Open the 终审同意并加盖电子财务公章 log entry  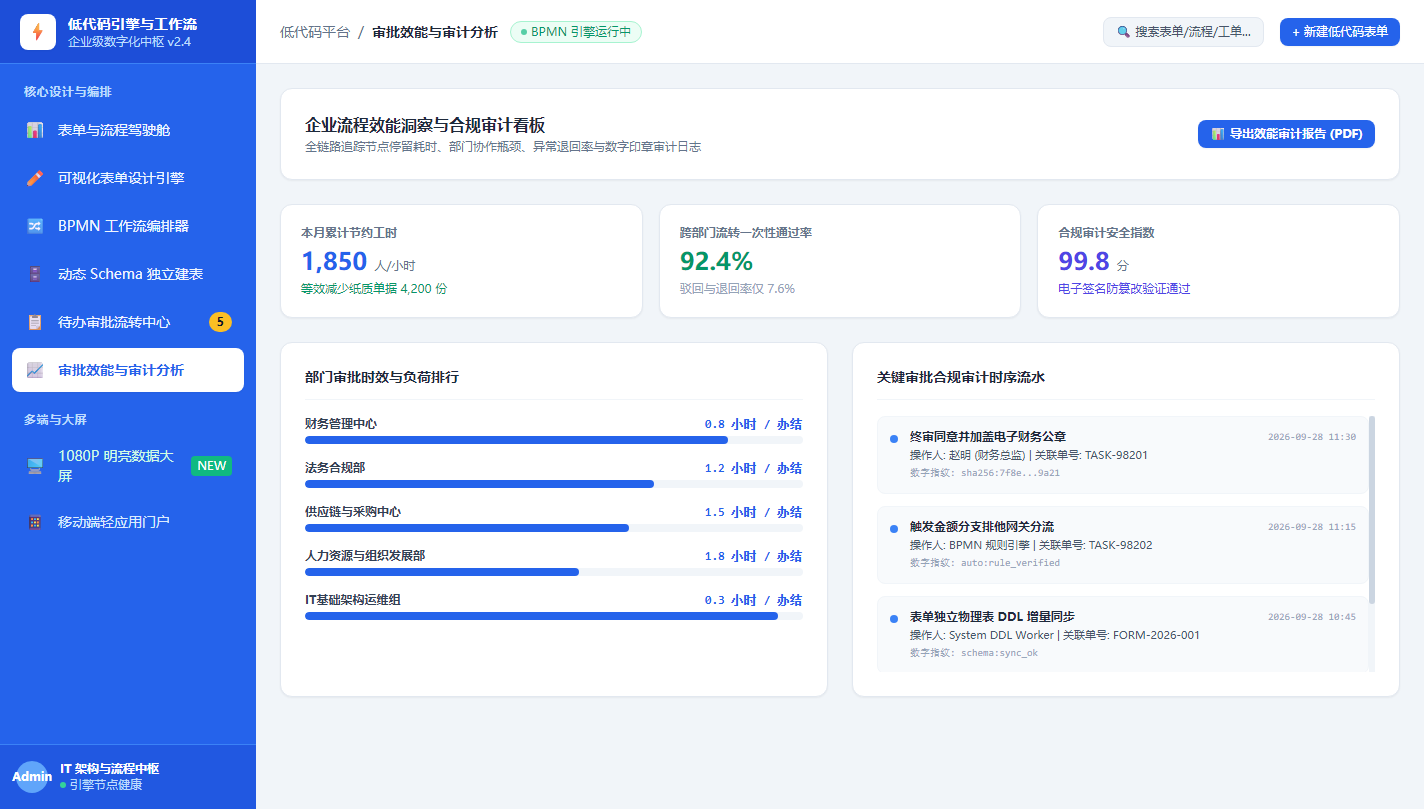[1122, 455]
